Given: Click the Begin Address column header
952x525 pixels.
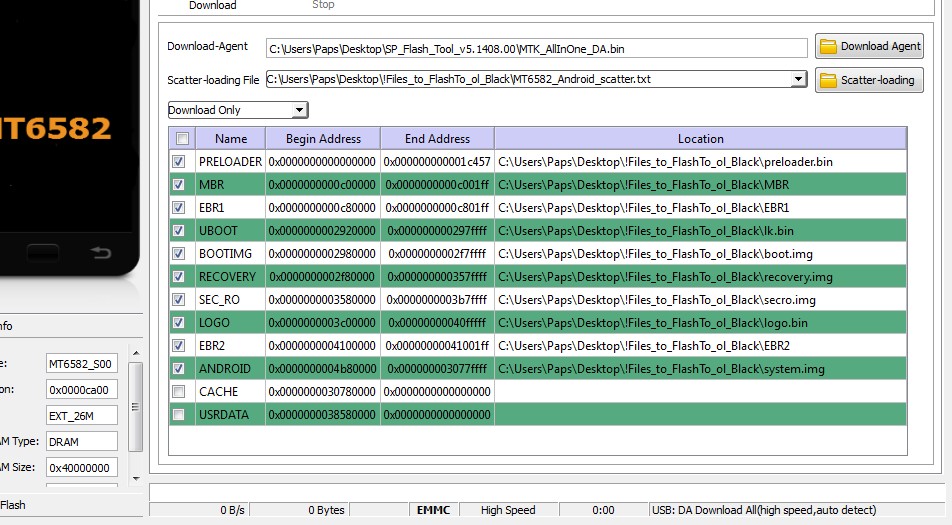Looking at the screenshot, I should [323, 139].
